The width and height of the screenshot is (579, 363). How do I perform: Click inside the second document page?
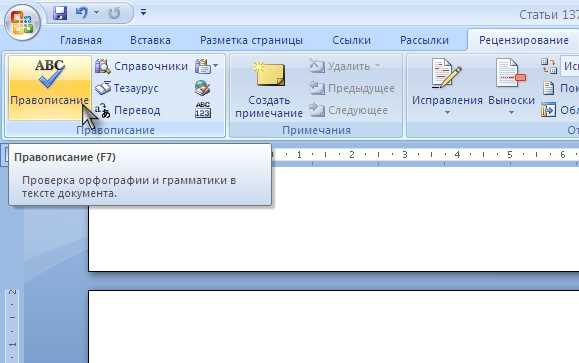click(x=334, y=327)
